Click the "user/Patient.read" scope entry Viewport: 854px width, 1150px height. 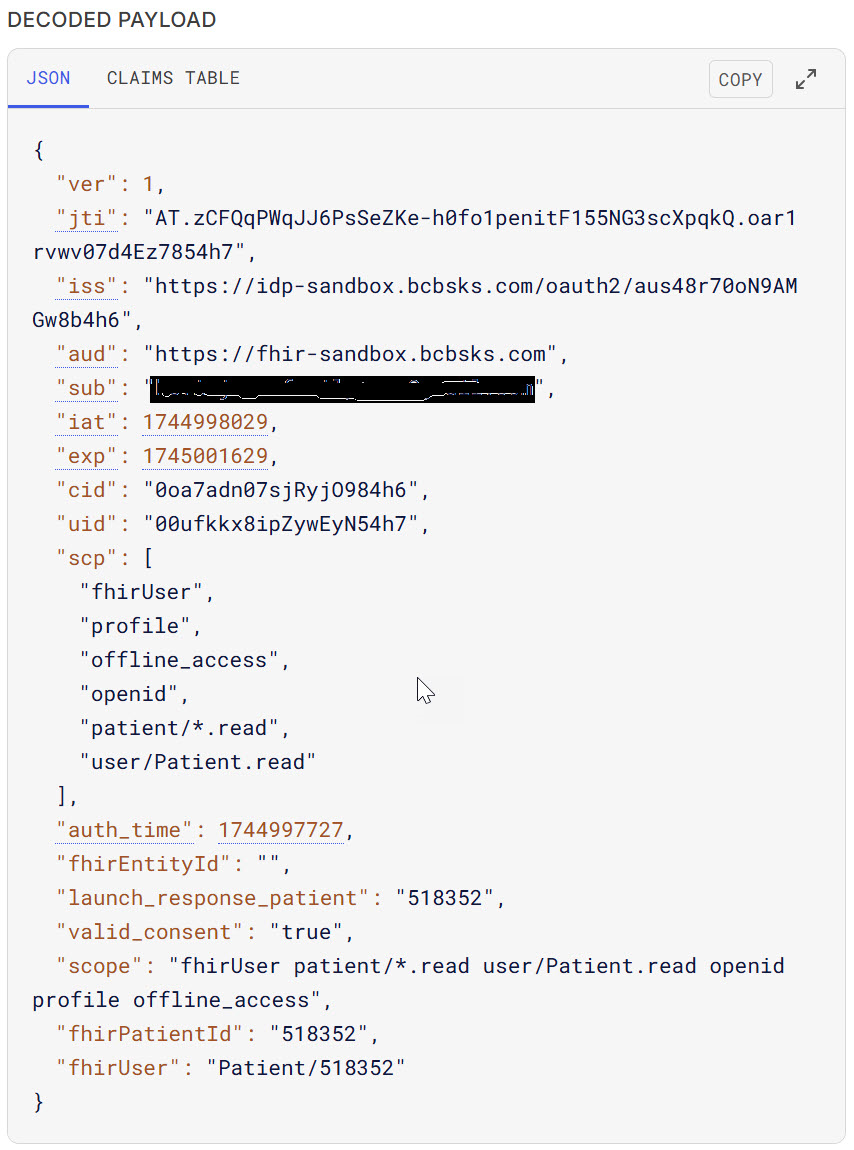(x=197, y=762)
